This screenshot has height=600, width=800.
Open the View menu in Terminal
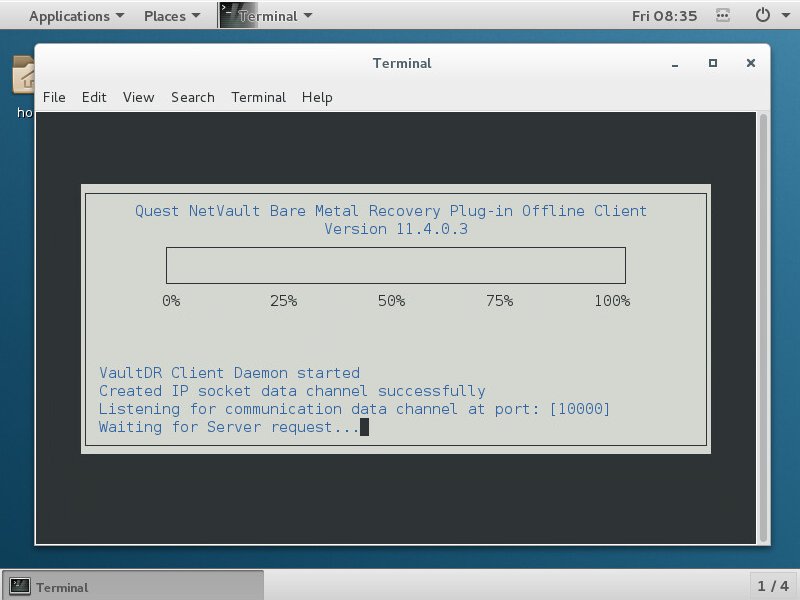pos(138,97)
